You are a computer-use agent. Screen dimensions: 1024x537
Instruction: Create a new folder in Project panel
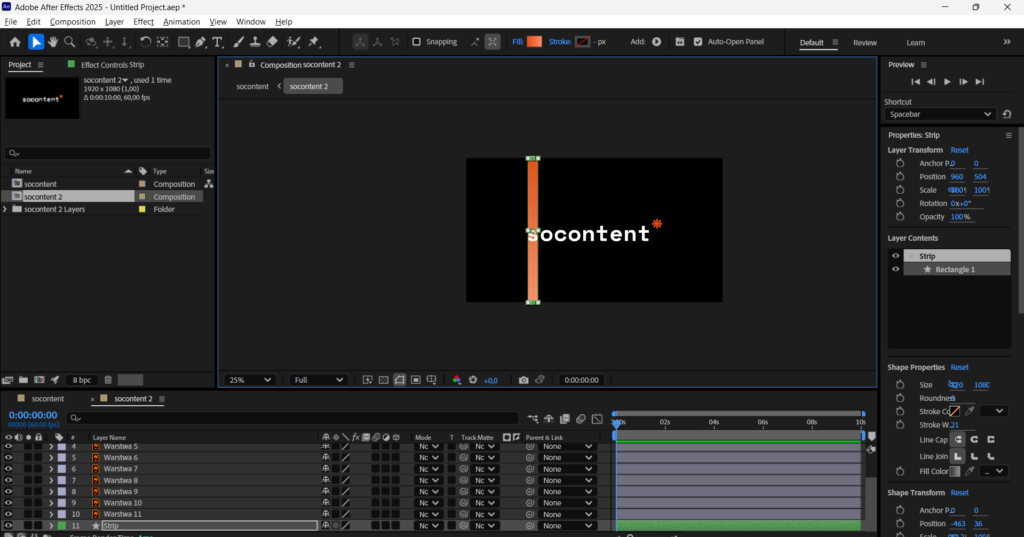pyautogui.click(x=24, y=380)
